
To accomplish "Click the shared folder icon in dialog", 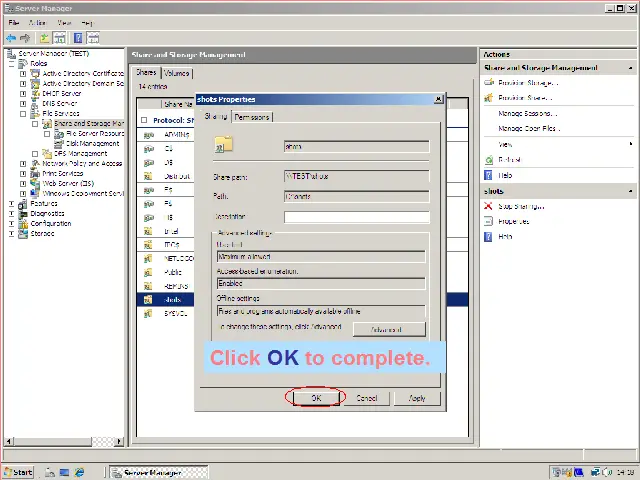I will (224, 145).
